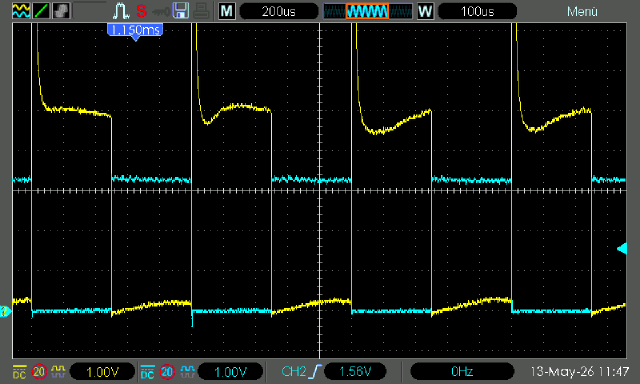Click the M main timebase icon
The height and width of the screenshot is (384, 640).
227,11
